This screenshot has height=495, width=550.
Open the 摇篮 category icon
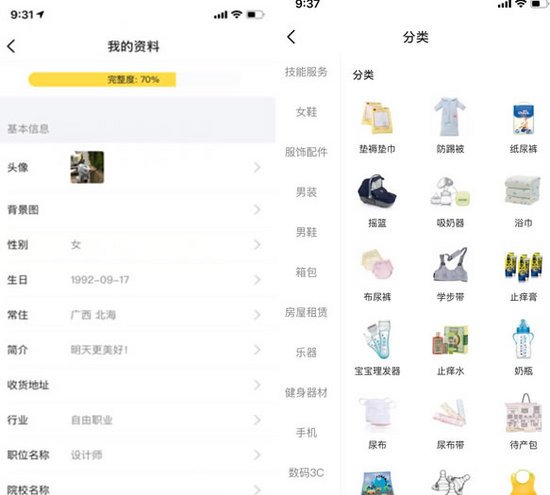(377, 192)
